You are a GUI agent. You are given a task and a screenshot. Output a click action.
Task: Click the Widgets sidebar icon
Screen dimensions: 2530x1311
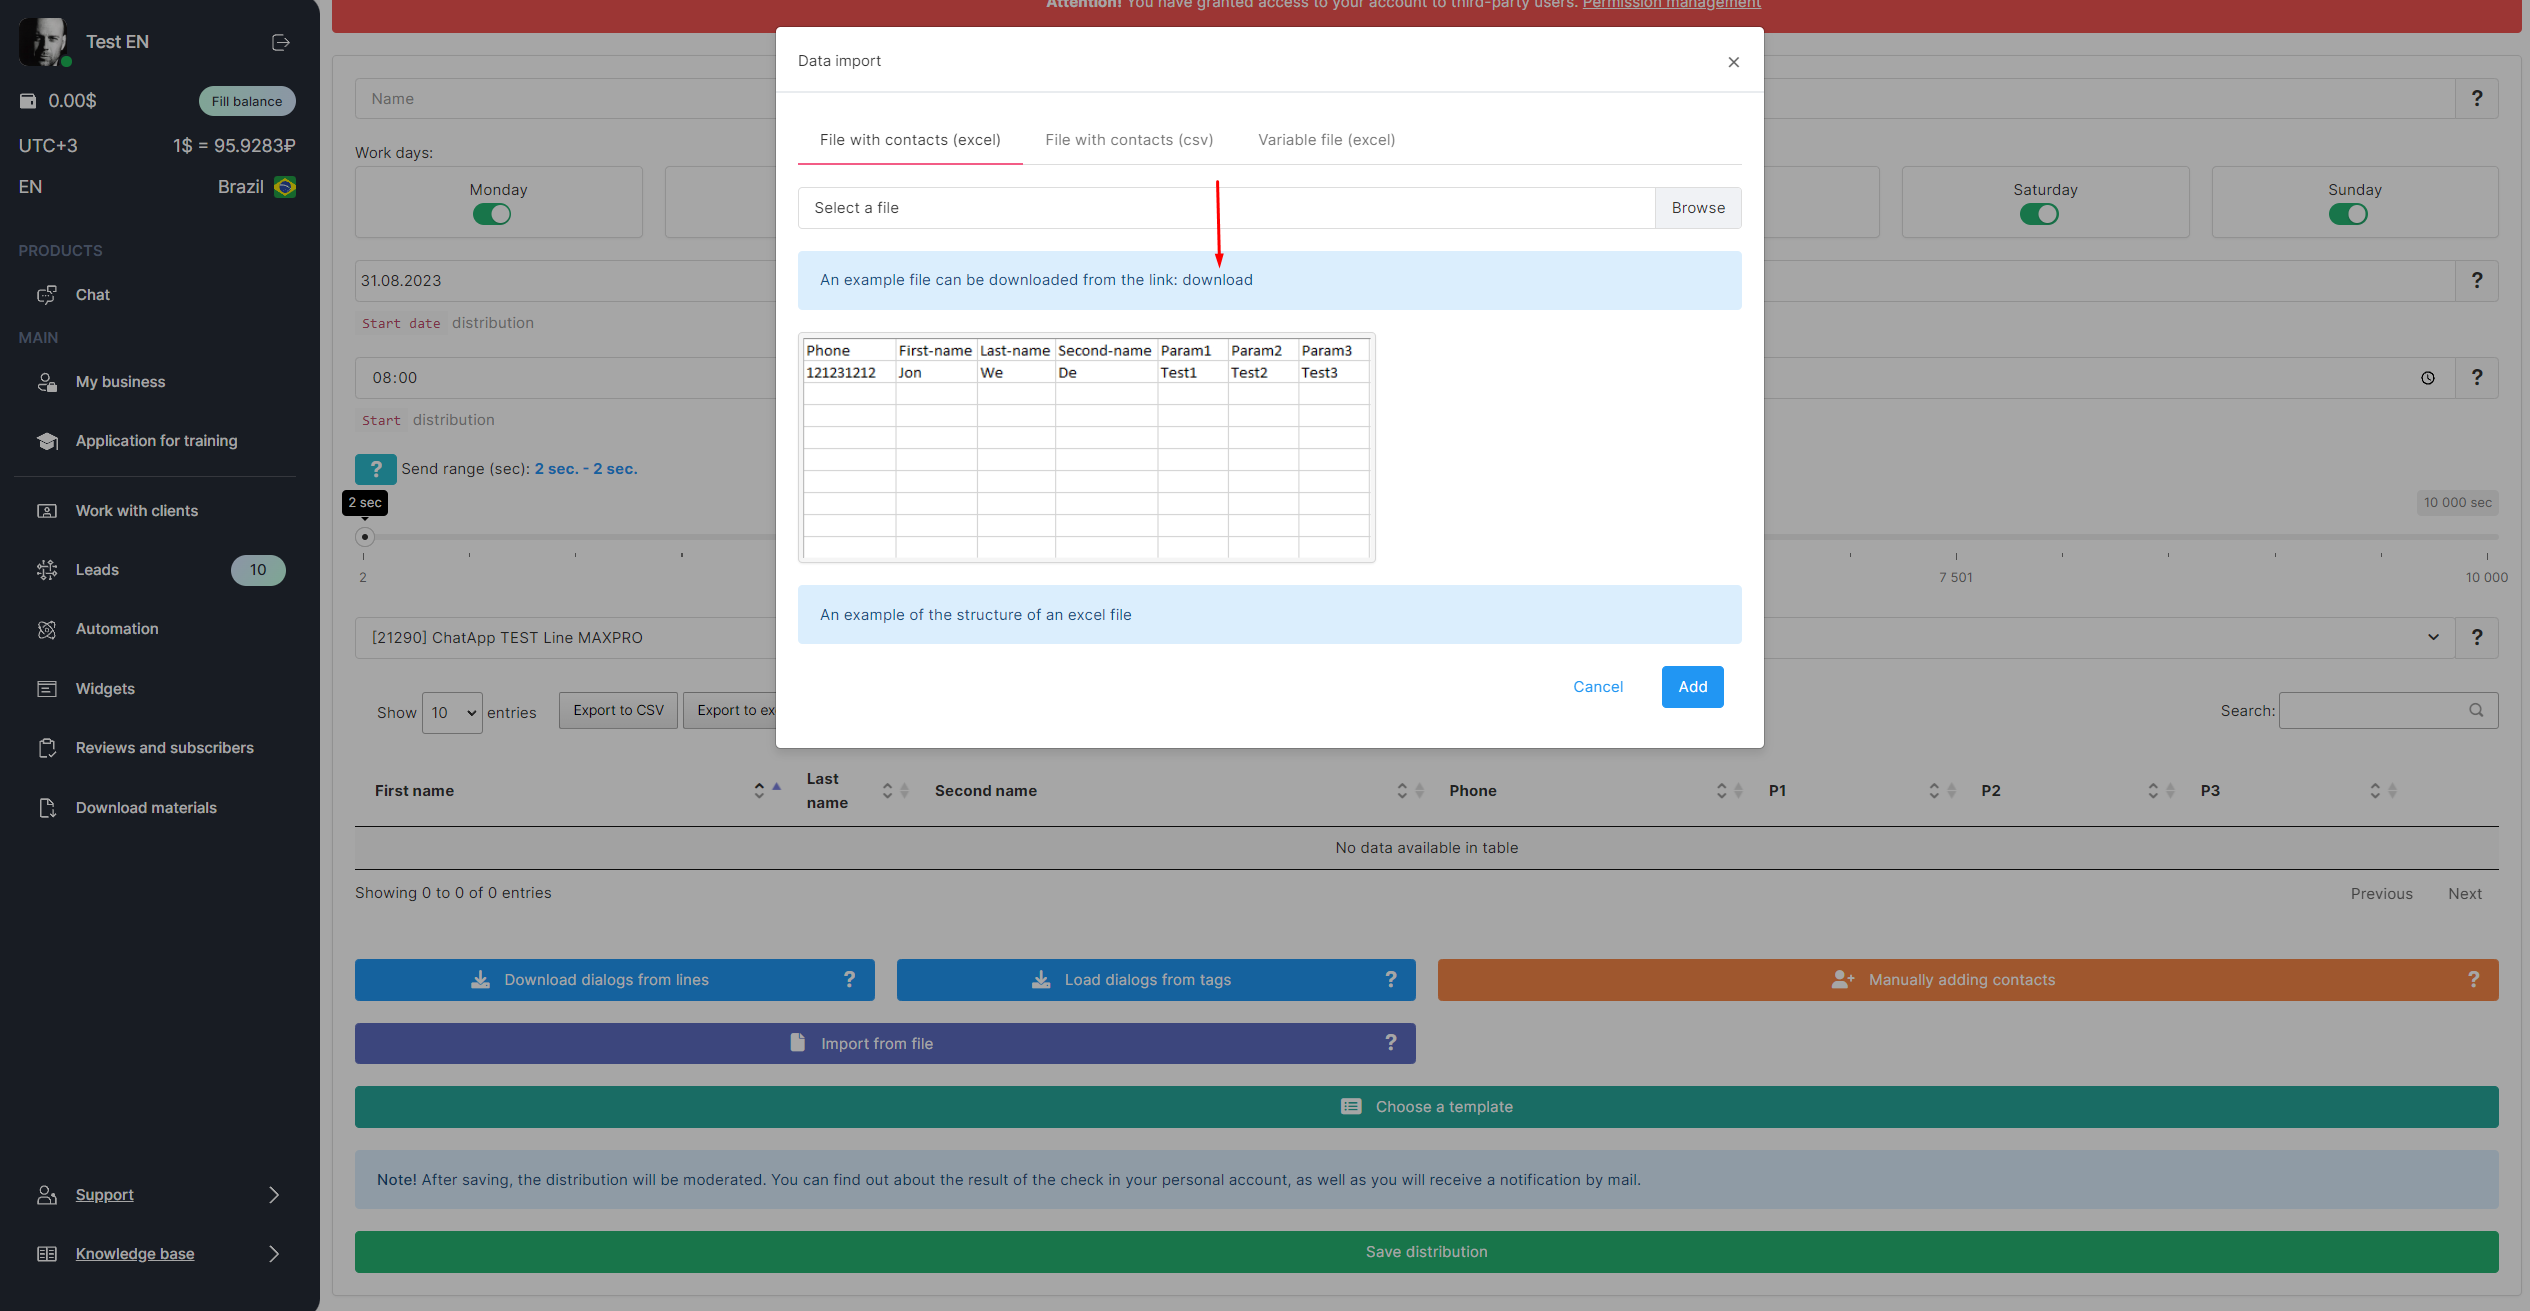(47, 689)
